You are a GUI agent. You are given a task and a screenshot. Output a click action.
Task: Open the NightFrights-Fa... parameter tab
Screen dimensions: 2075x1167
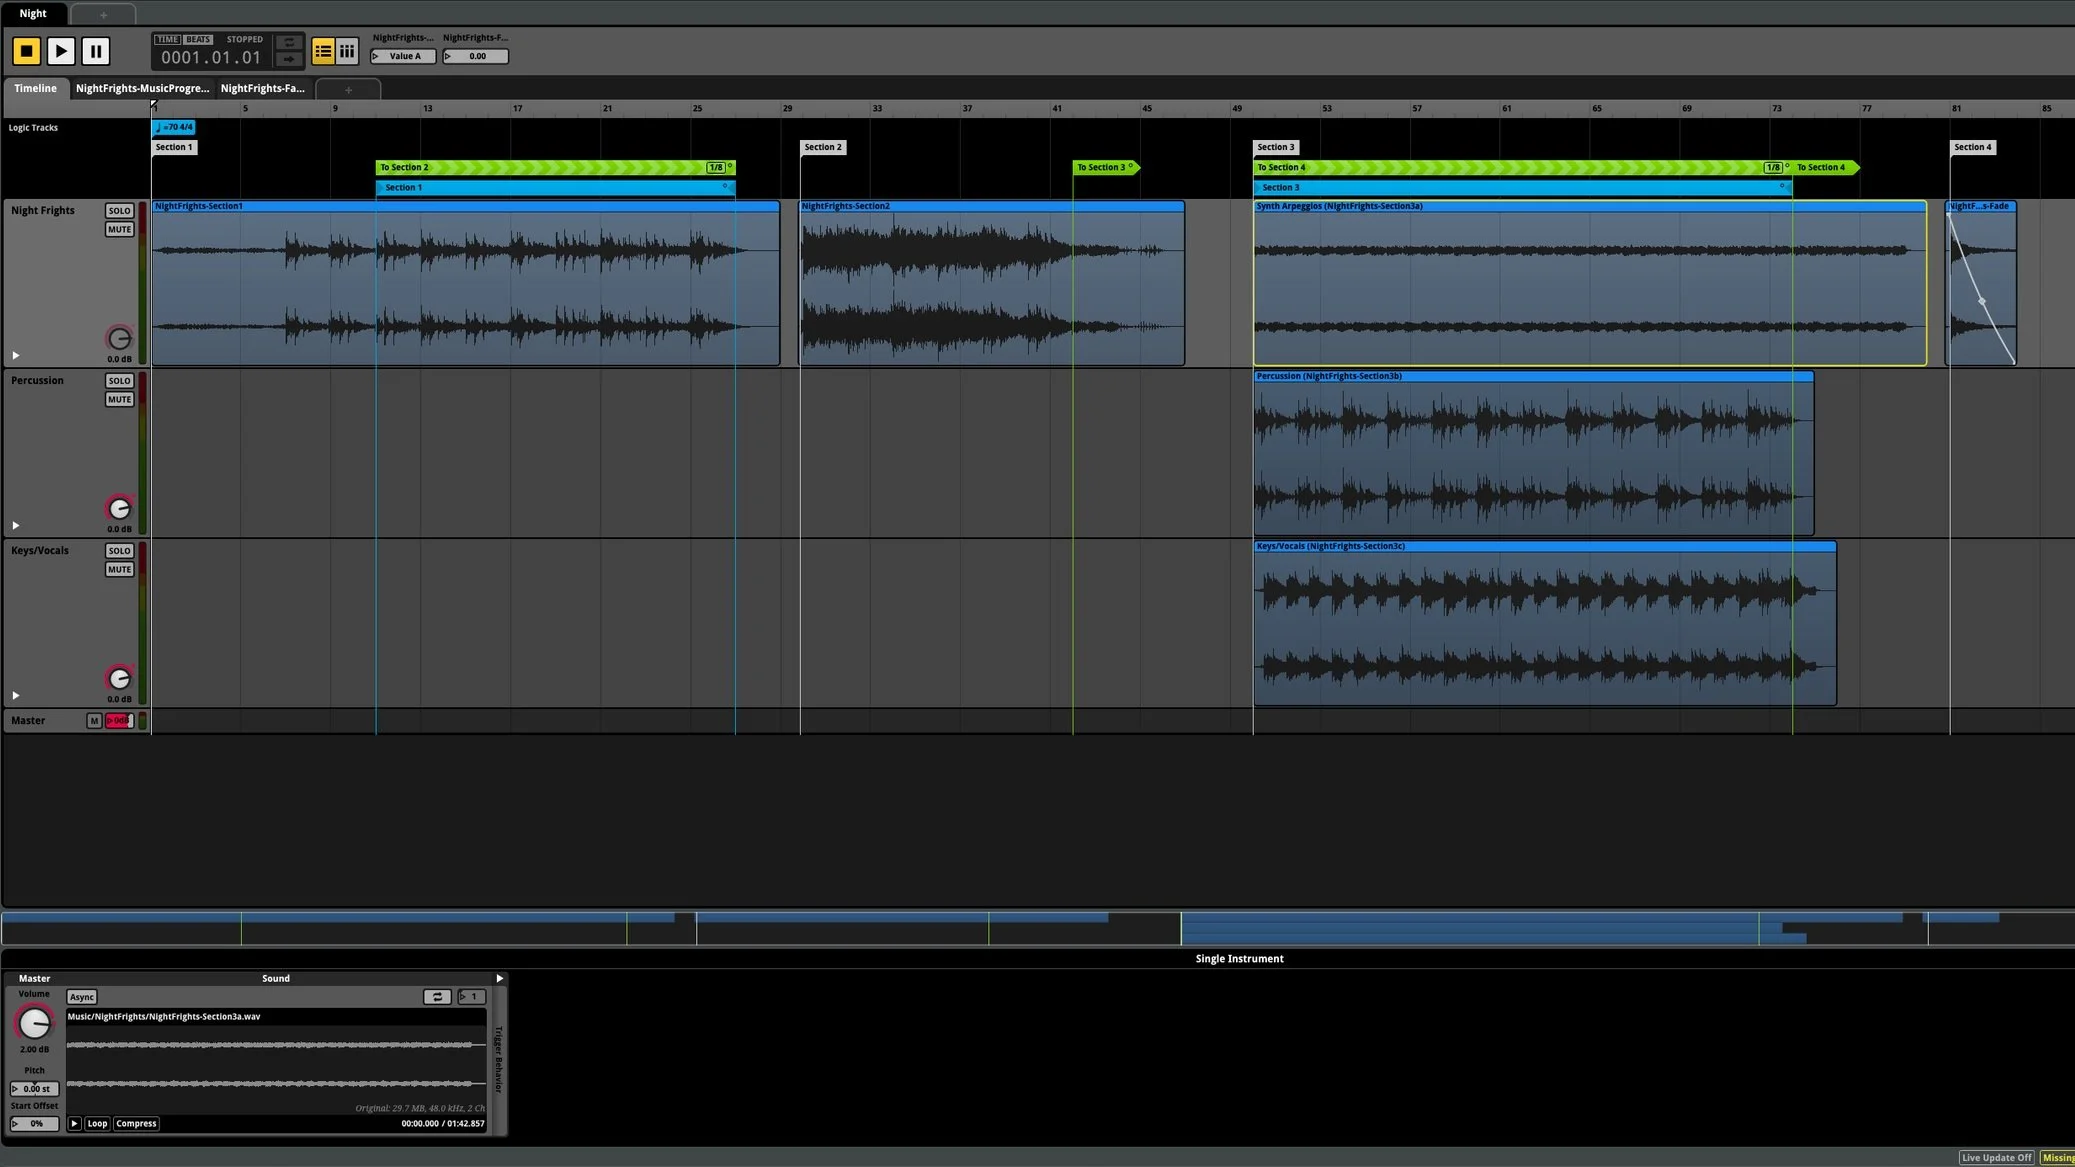point(262,89)
